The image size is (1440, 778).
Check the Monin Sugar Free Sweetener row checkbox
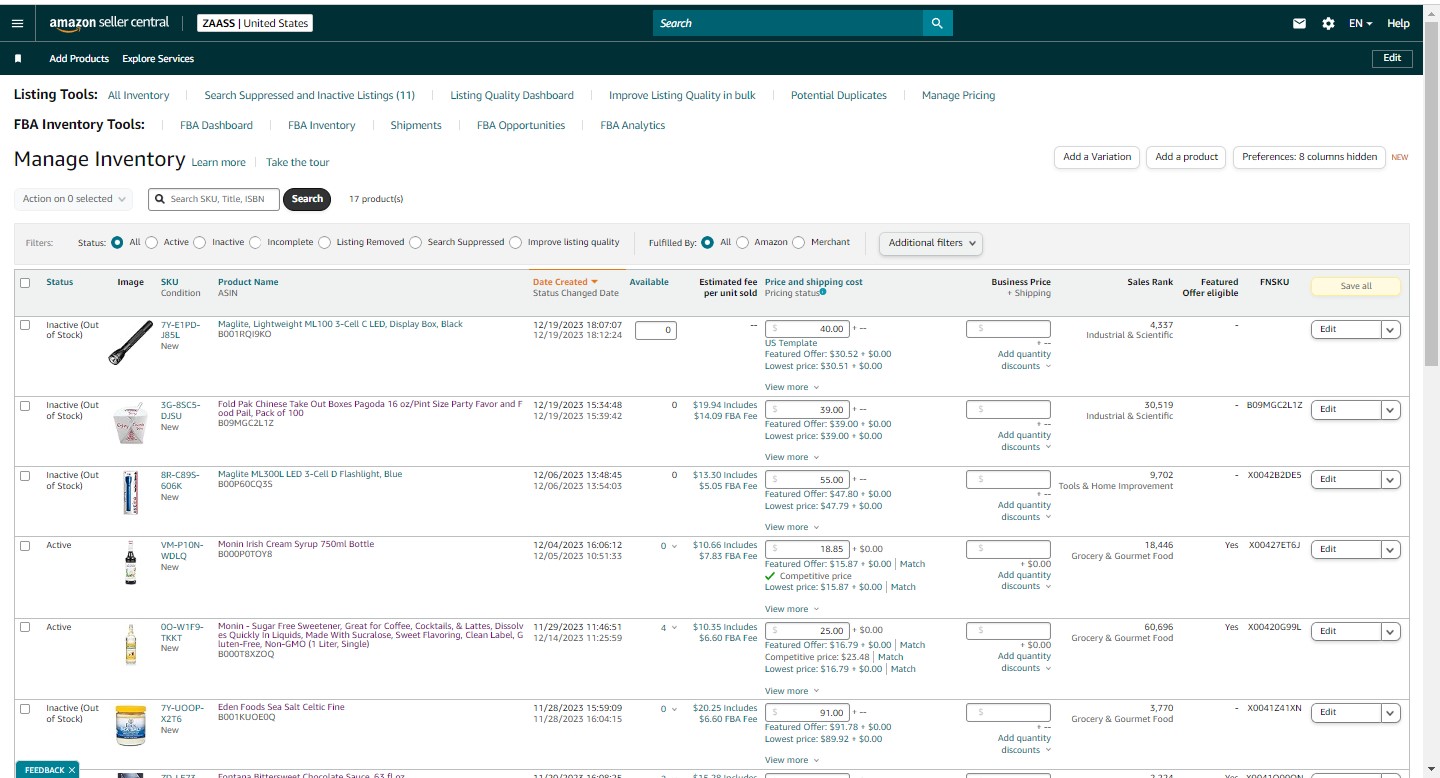coord(25,627)
